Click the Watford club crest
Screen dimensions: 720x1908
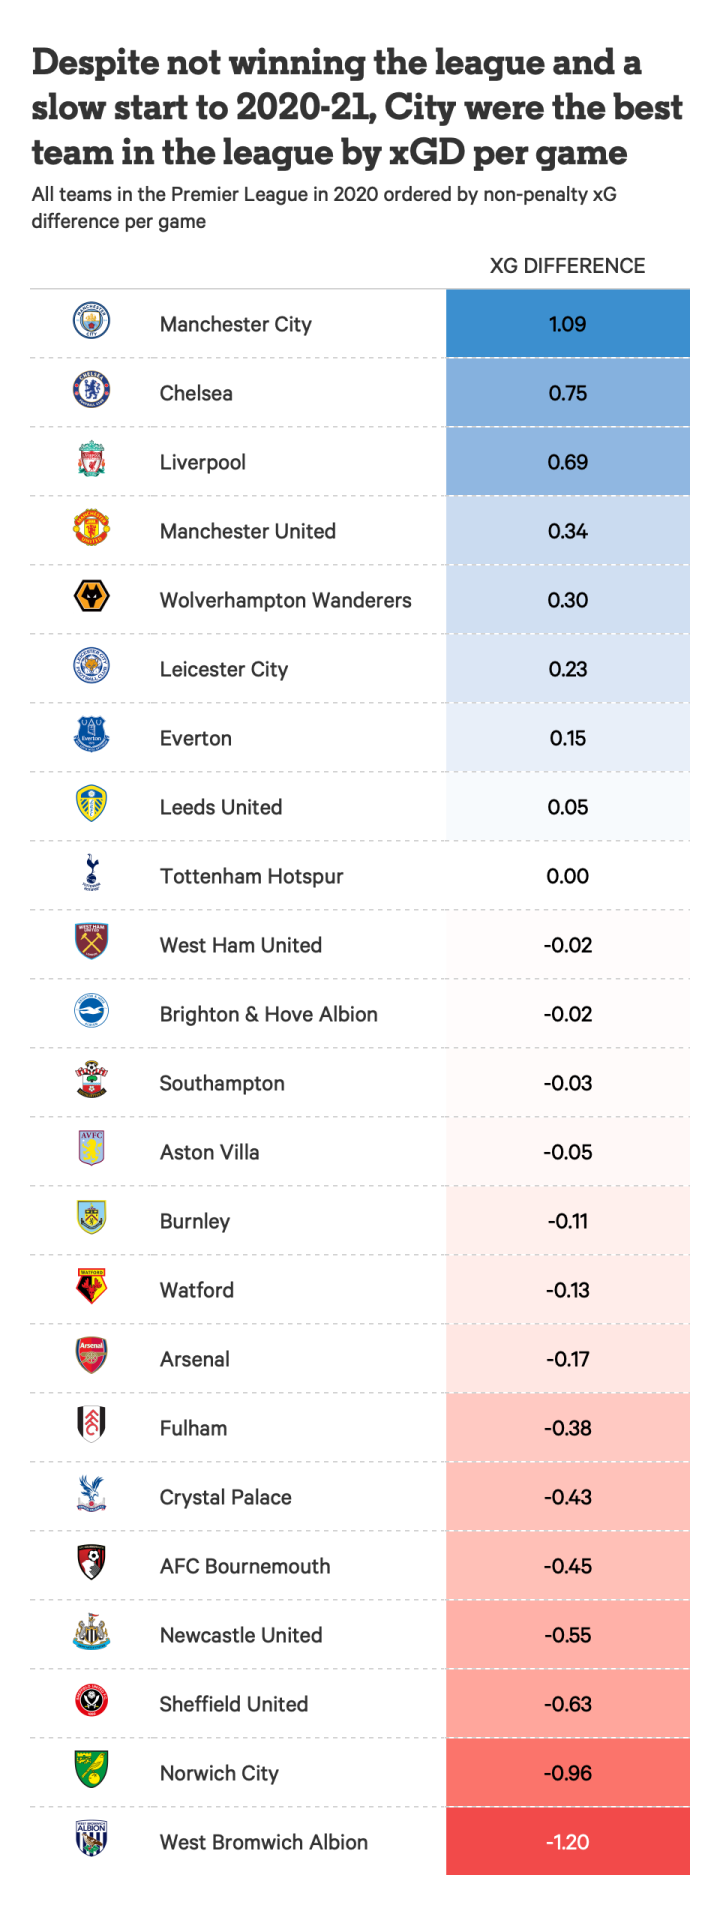[x=91, y=1287]
